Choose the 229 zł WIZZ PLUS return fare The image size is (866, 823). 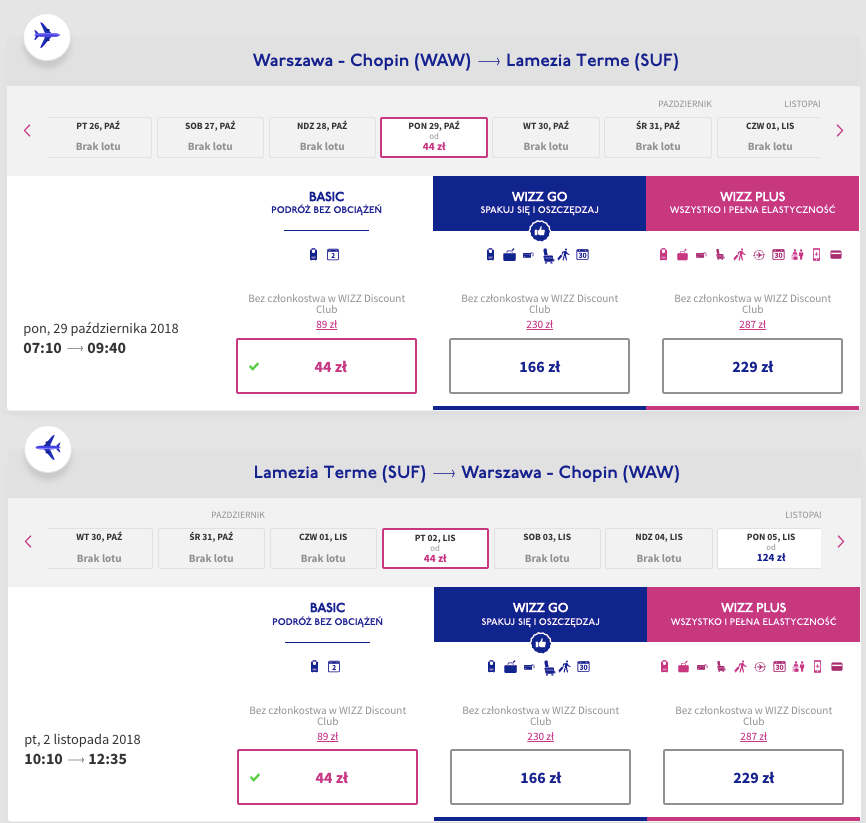(753, 777)
